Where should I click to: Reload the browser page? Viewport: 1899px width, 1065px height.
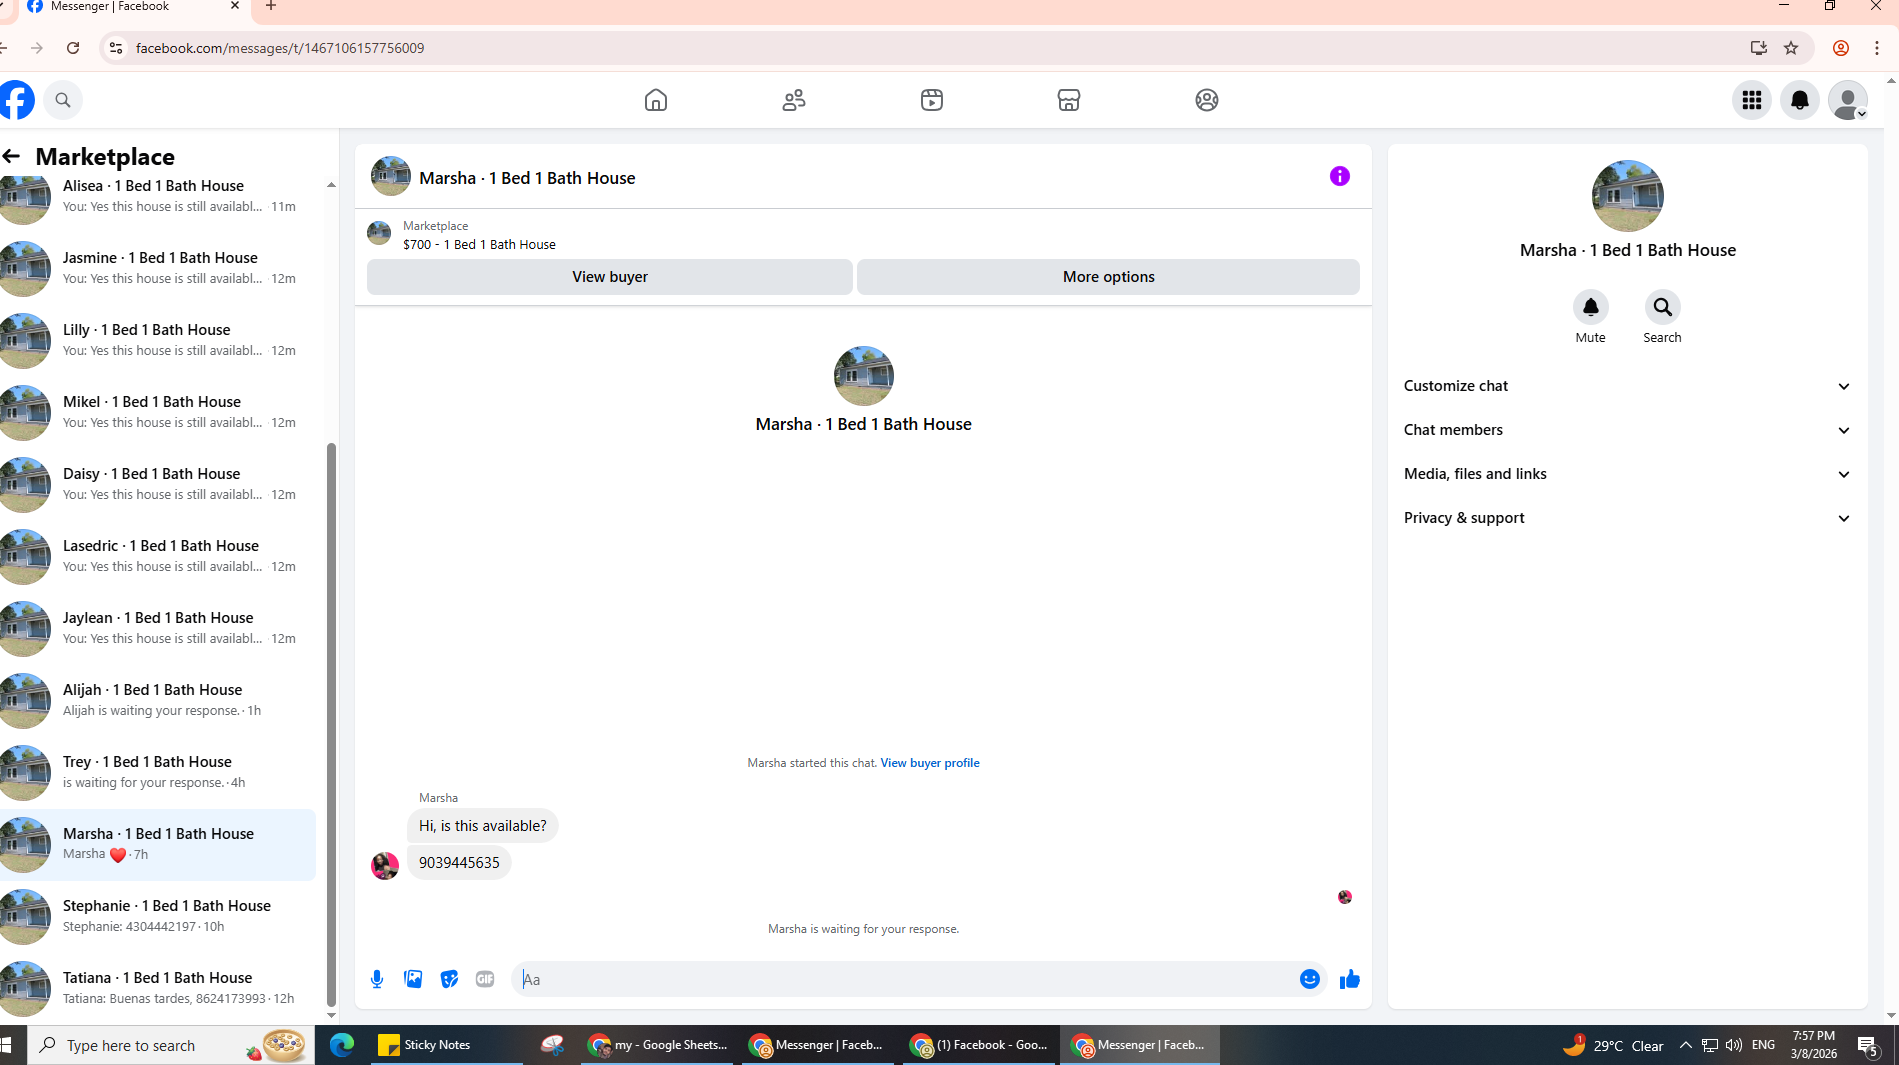(73, 48)
